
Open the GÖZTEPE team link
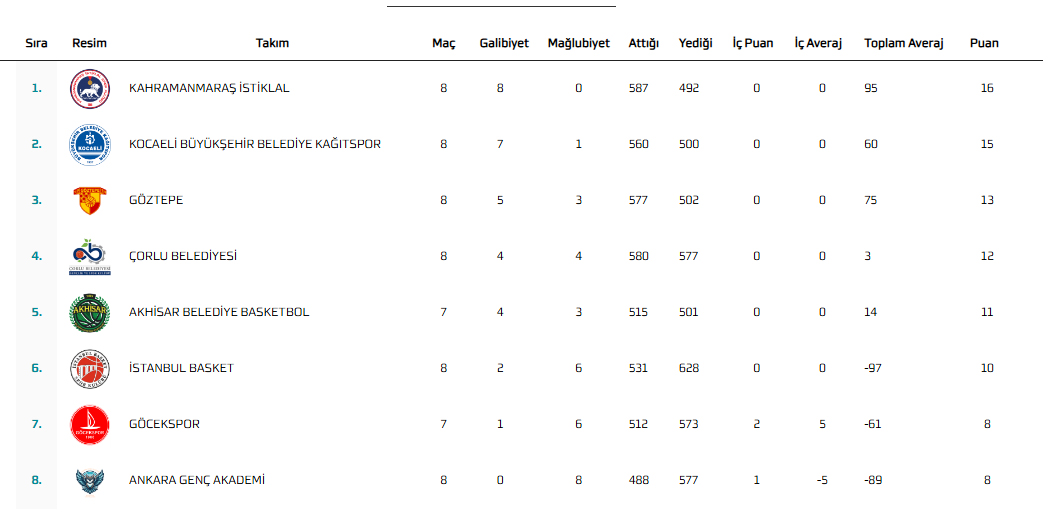pos(156,200)
